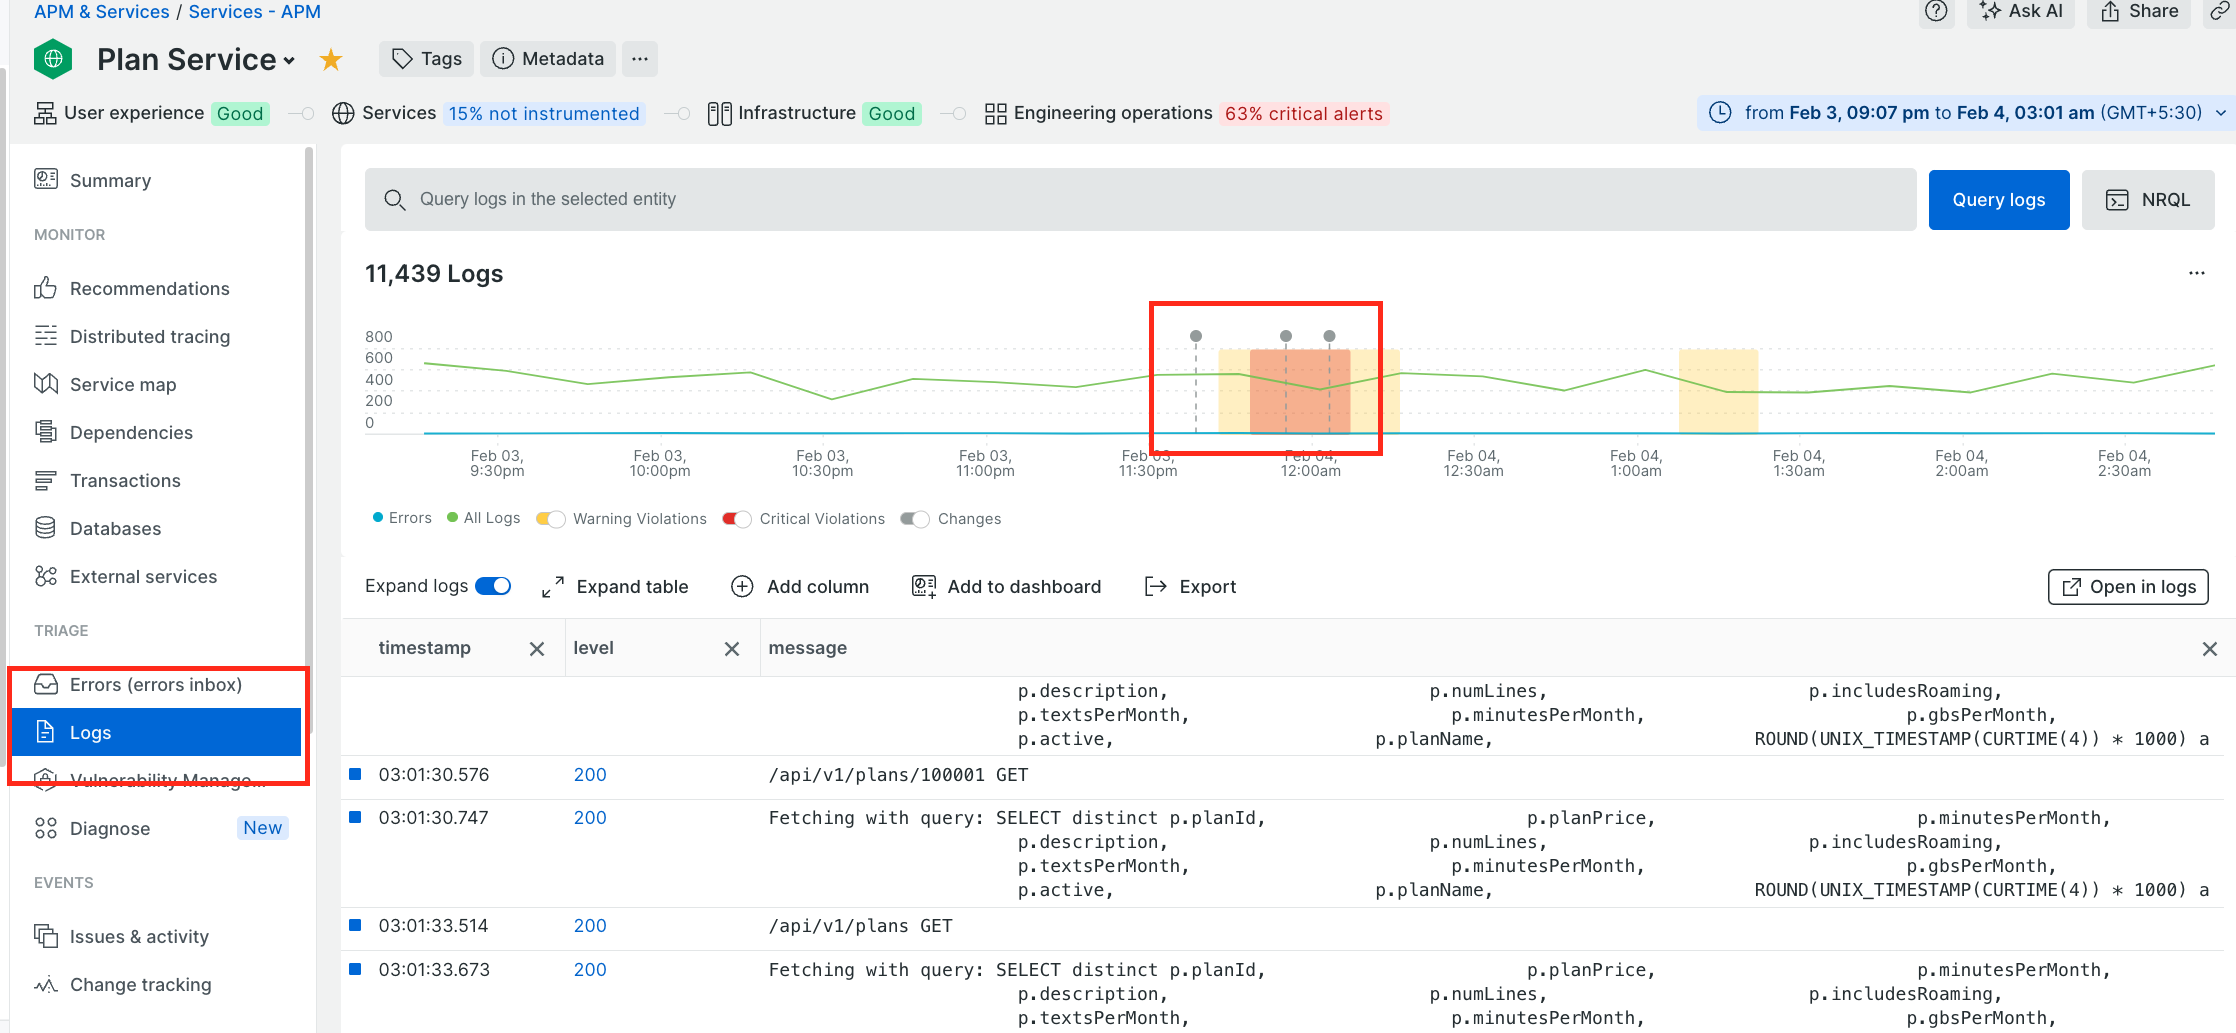2236x1033 pixels.
Task: Click the Engineering operations grid icon
Action: (x=995, y=113)
